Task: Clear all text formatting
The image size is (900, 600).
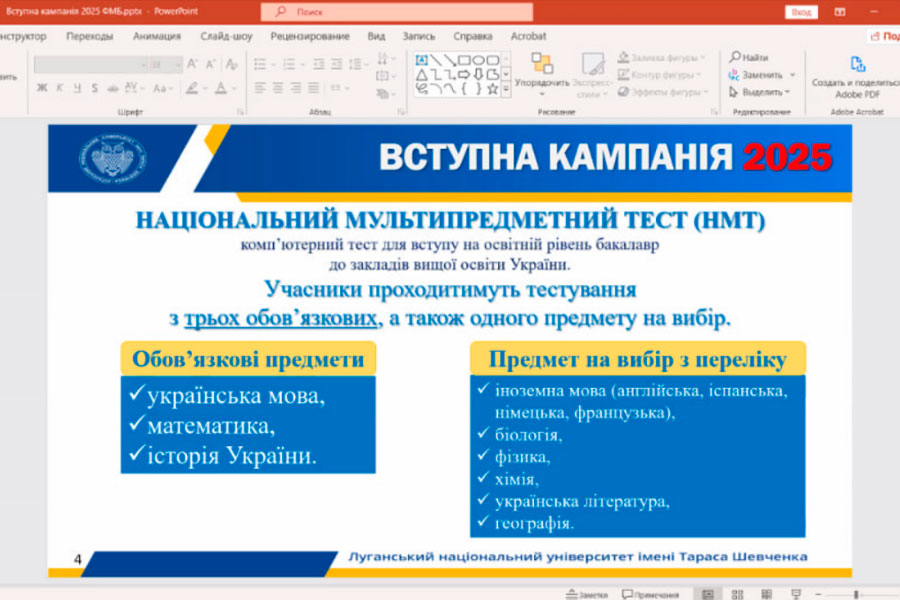Action: coord(231,64)
